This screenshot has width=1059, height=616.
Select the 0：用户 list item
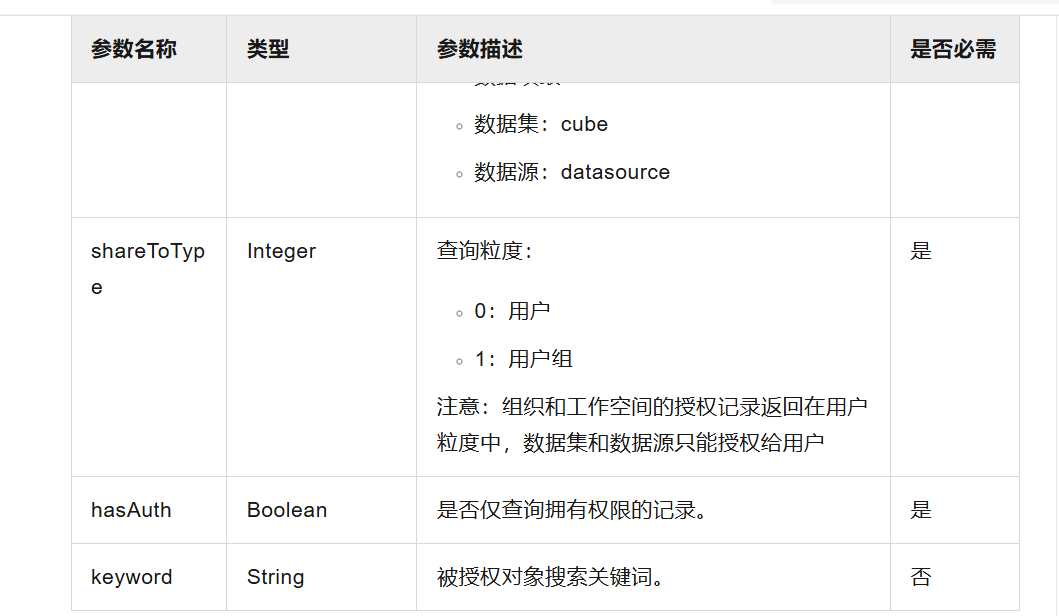[x=512, y=311]
